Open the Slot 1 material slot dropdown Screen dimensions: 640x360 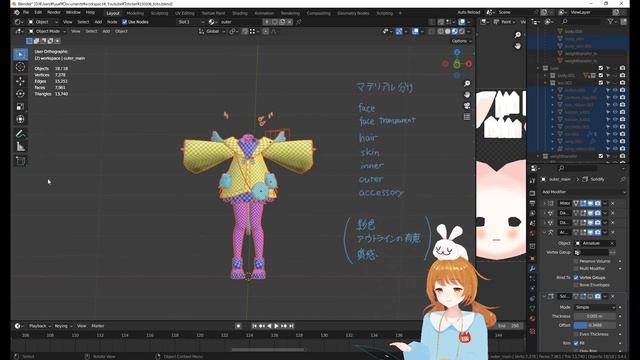point(191,22)
